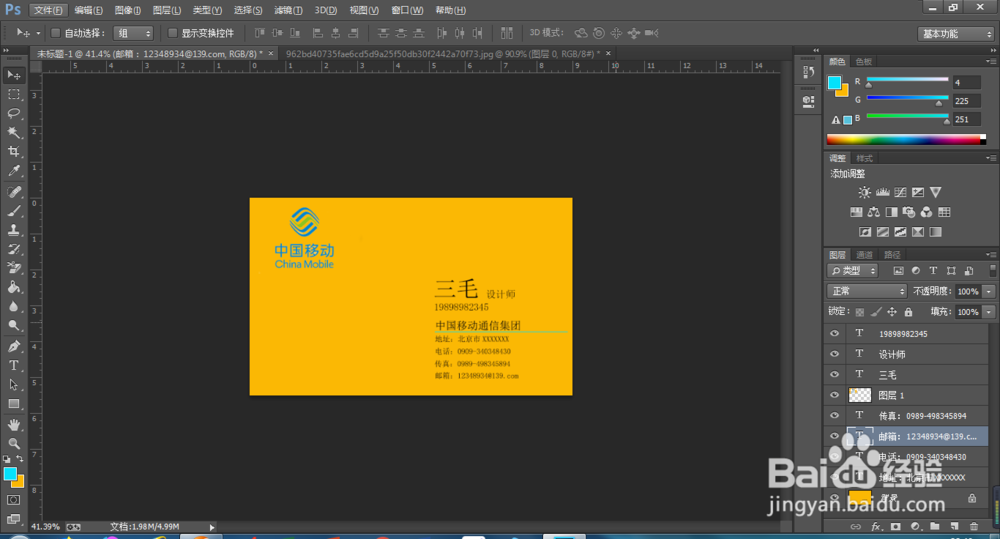The height and width of the screenshot is (539, 1000).
Task: Open the 编辑(E) menu
Action: pos(88,10)
